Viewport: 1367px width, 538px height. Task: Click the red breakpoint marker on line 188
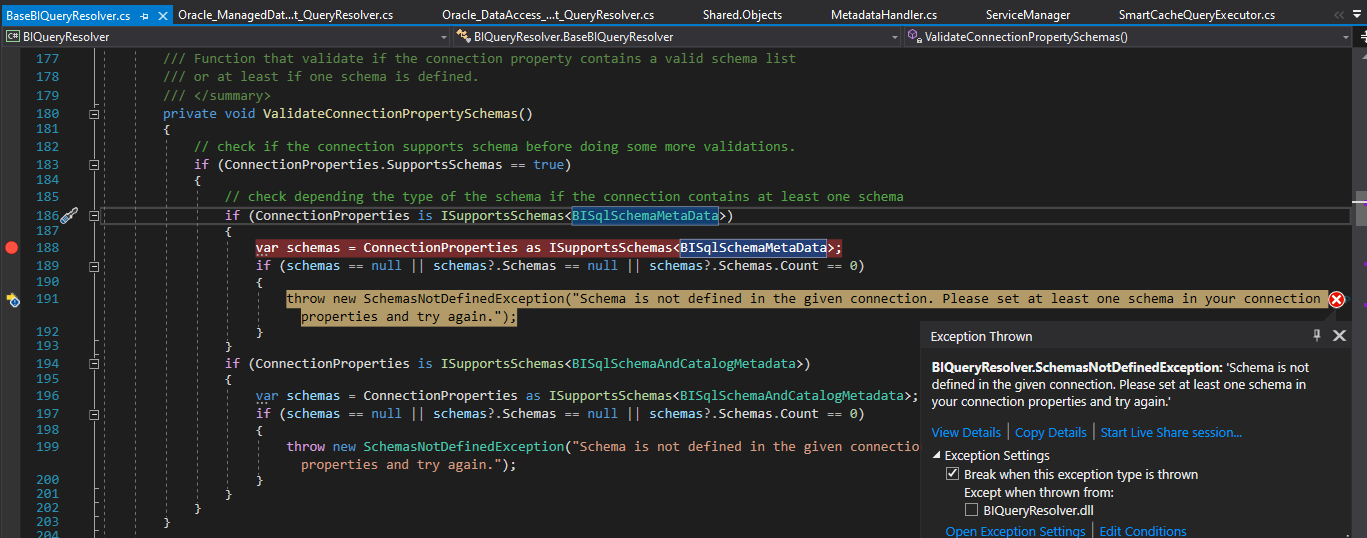click(x=12, y=248)
